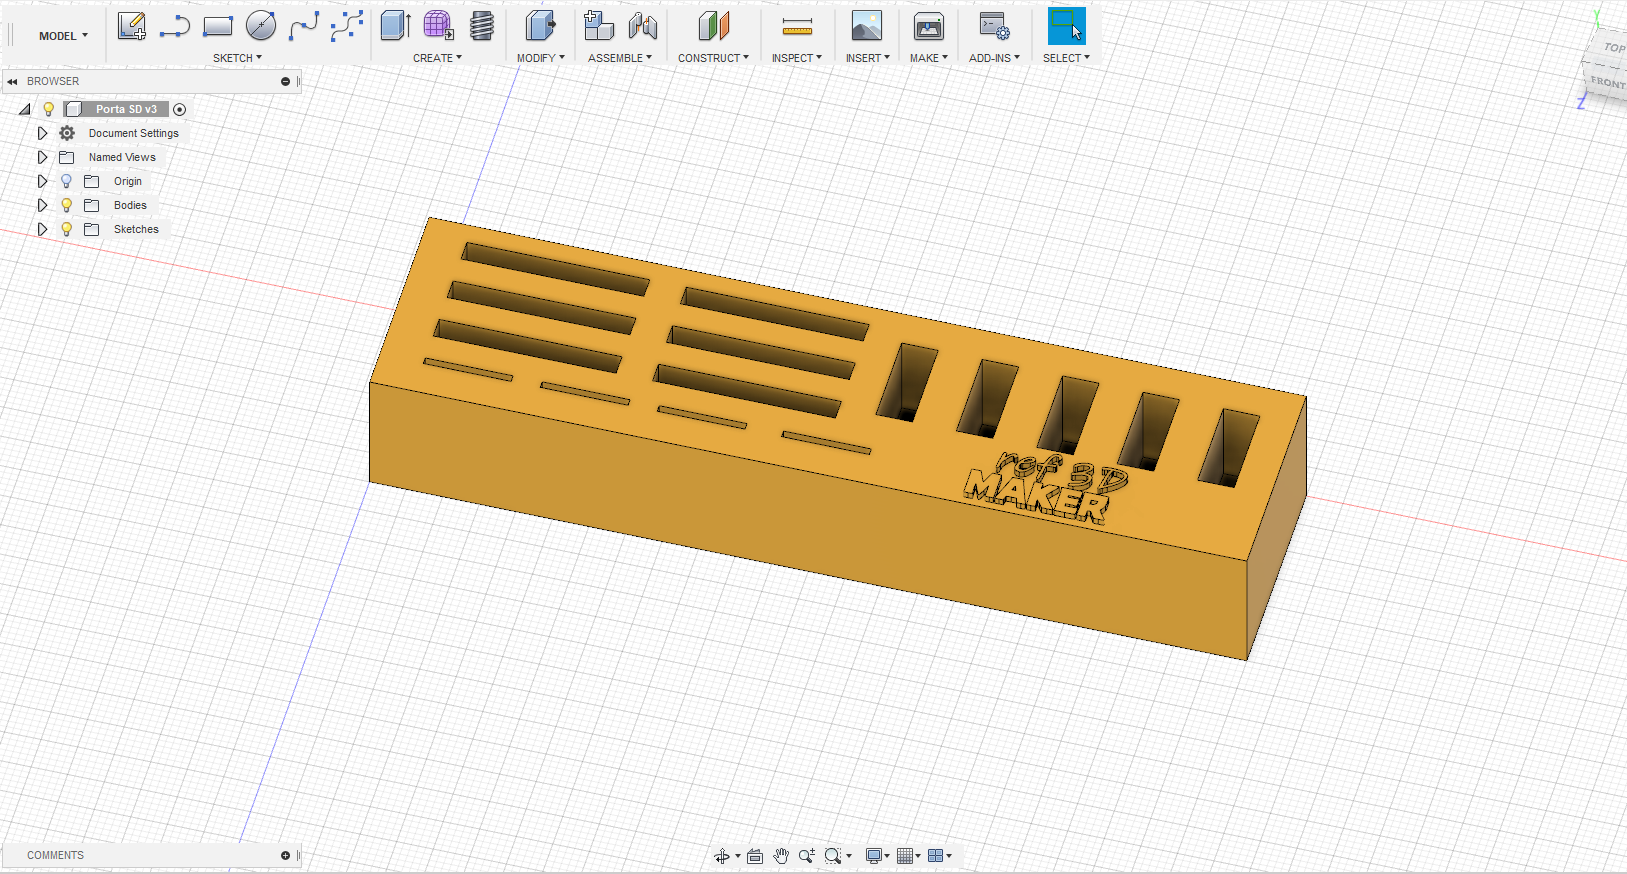Screen dimensions: 1627x874
Task: Select the Create Sketch tool
Action: (x=132, y=26)
